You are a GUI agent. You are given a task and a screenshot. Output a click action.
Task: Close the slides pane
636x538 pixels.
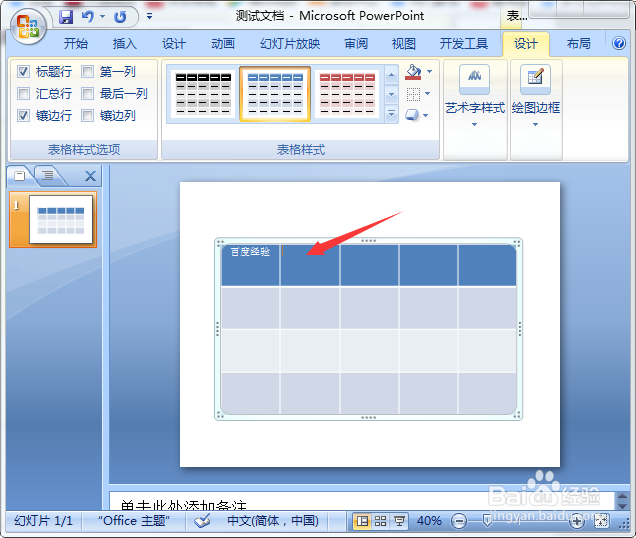[x=90, y=176]
